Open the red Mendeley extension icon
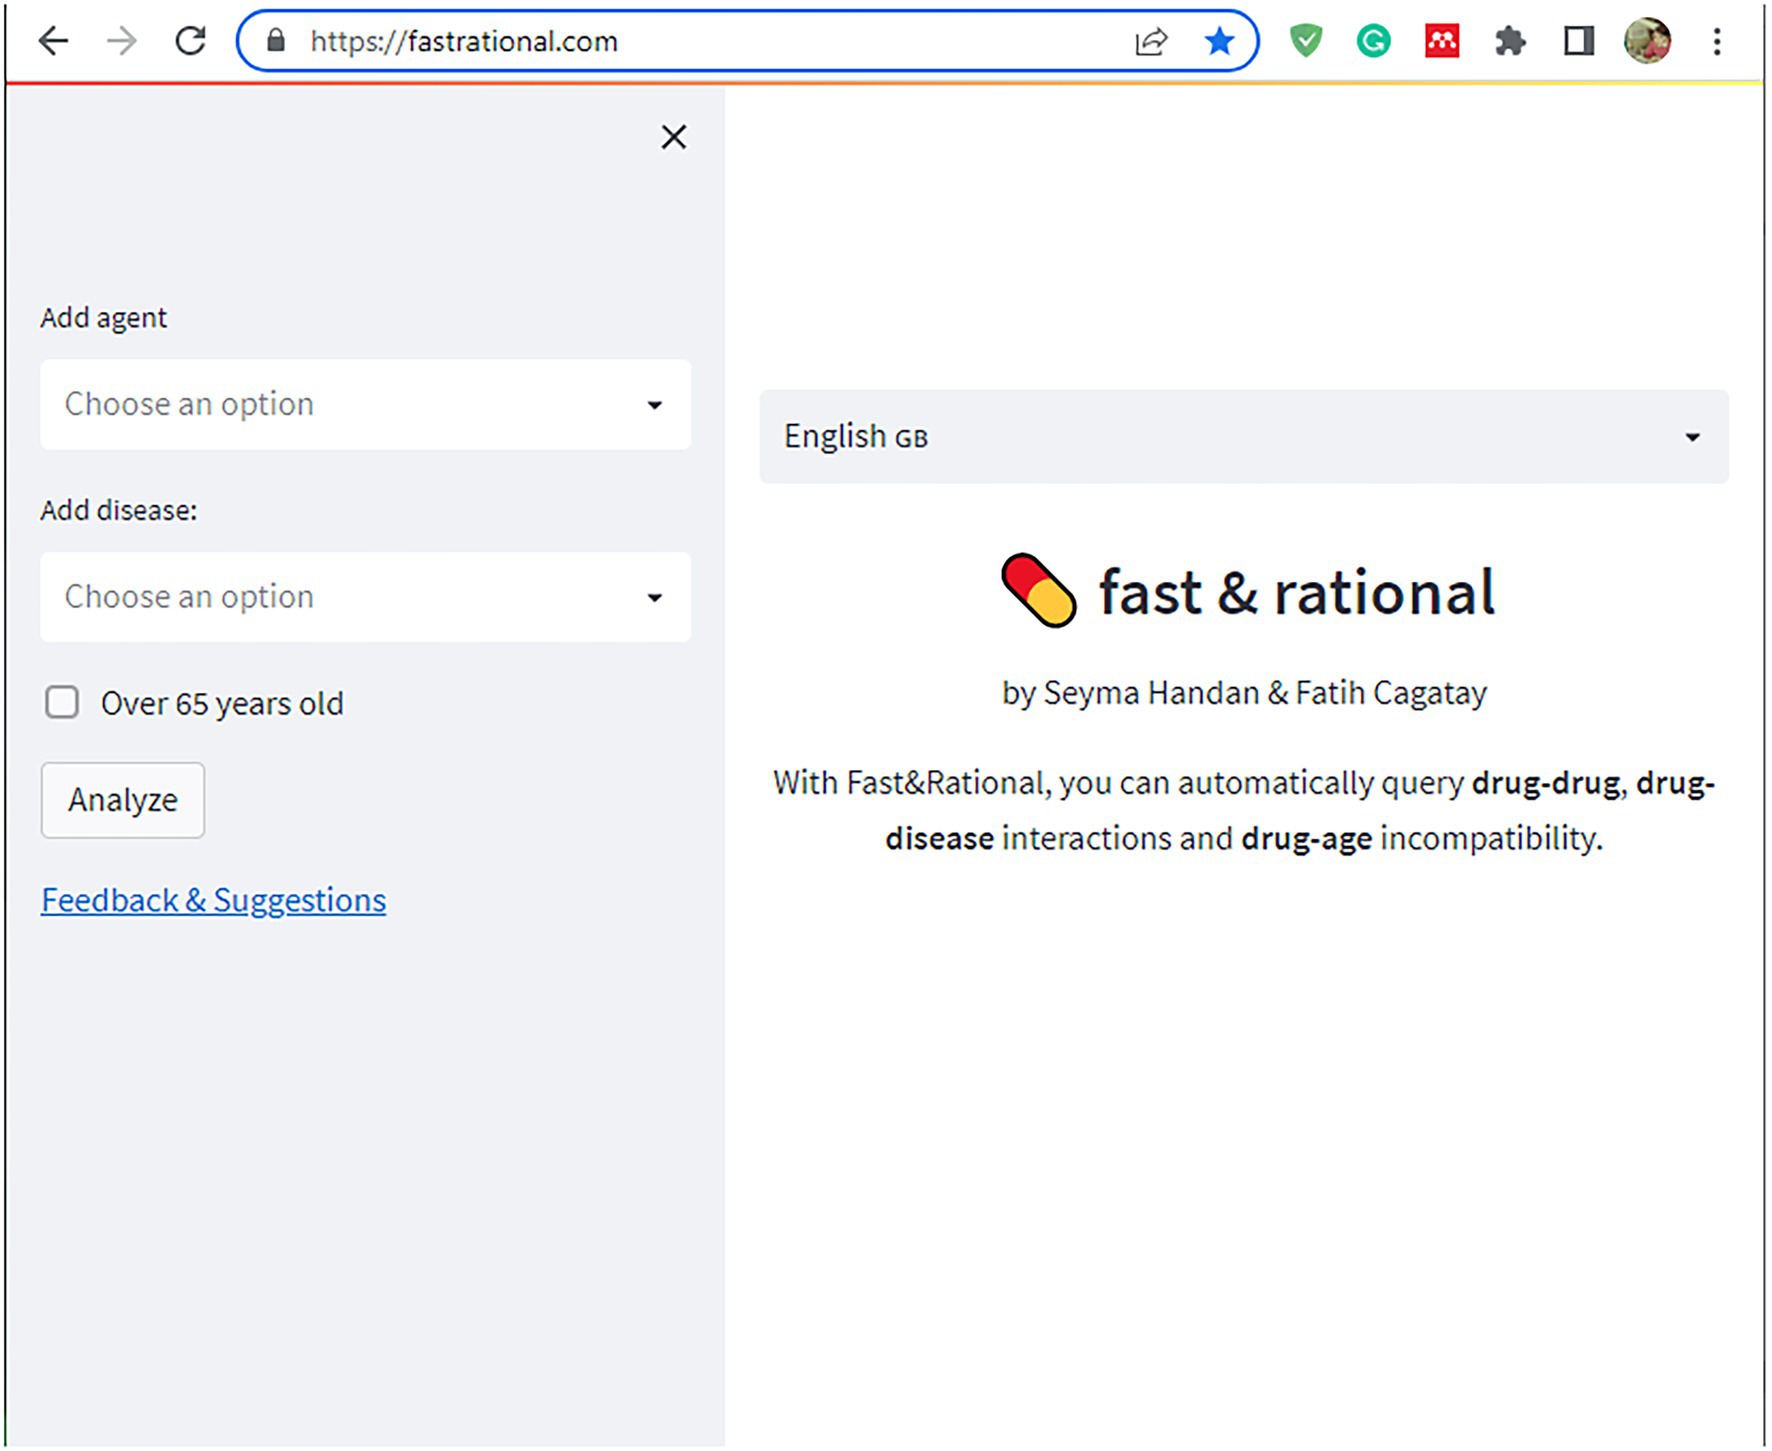The height and width of the screenshot is (1451, 1772). click(1441, 41)
